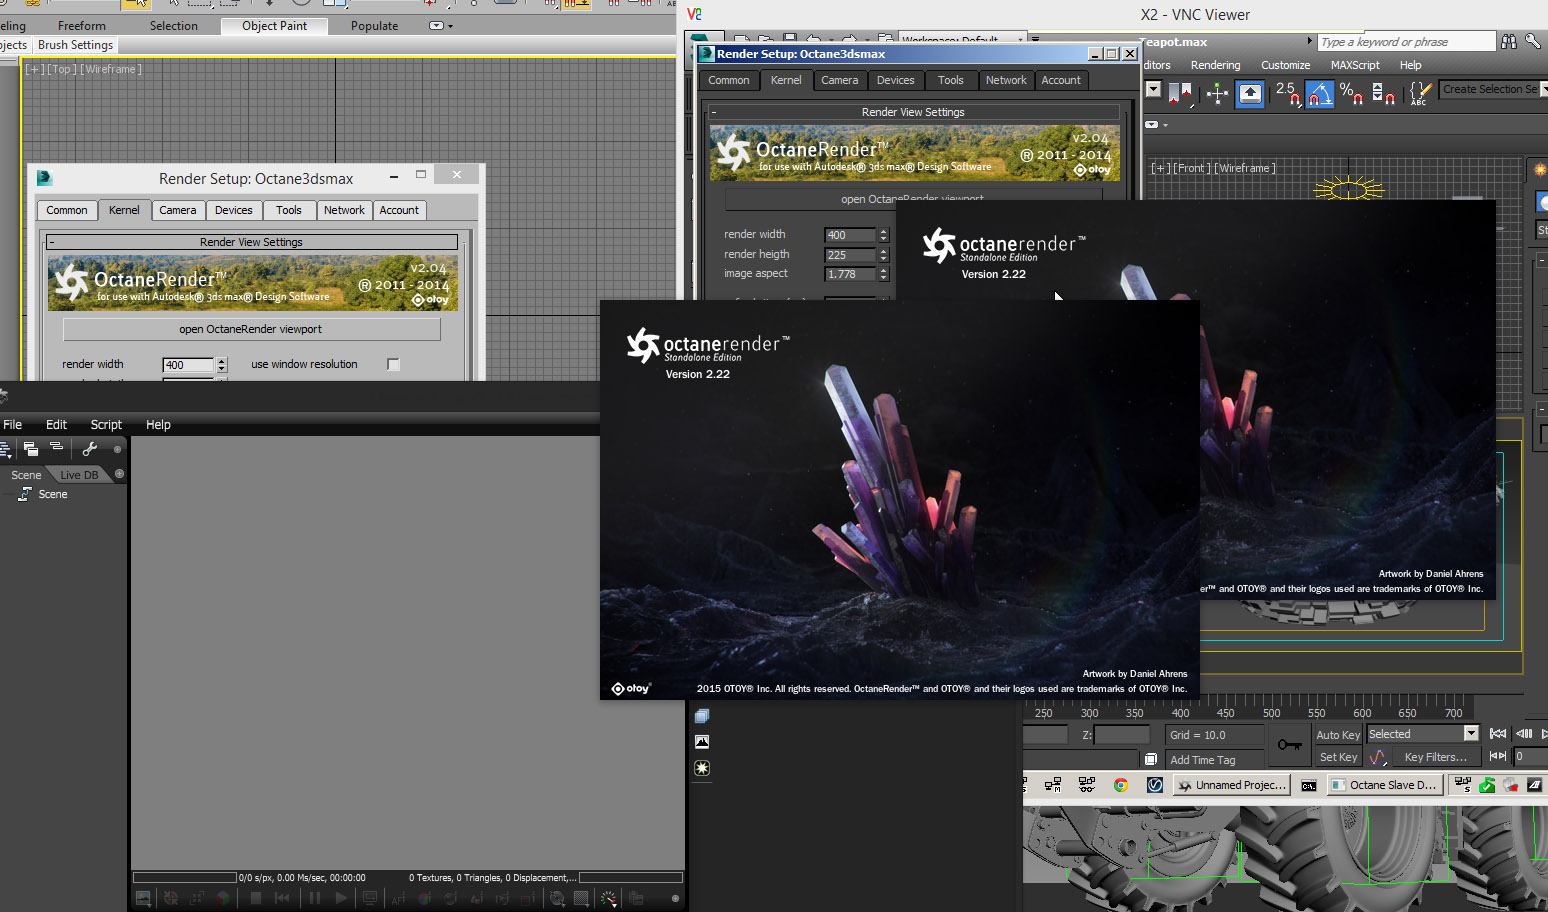Open the Script menu in Octane standalone
Image resolution: width=1548 pixels, height=912 pixels.
click(x=106, y=425)
